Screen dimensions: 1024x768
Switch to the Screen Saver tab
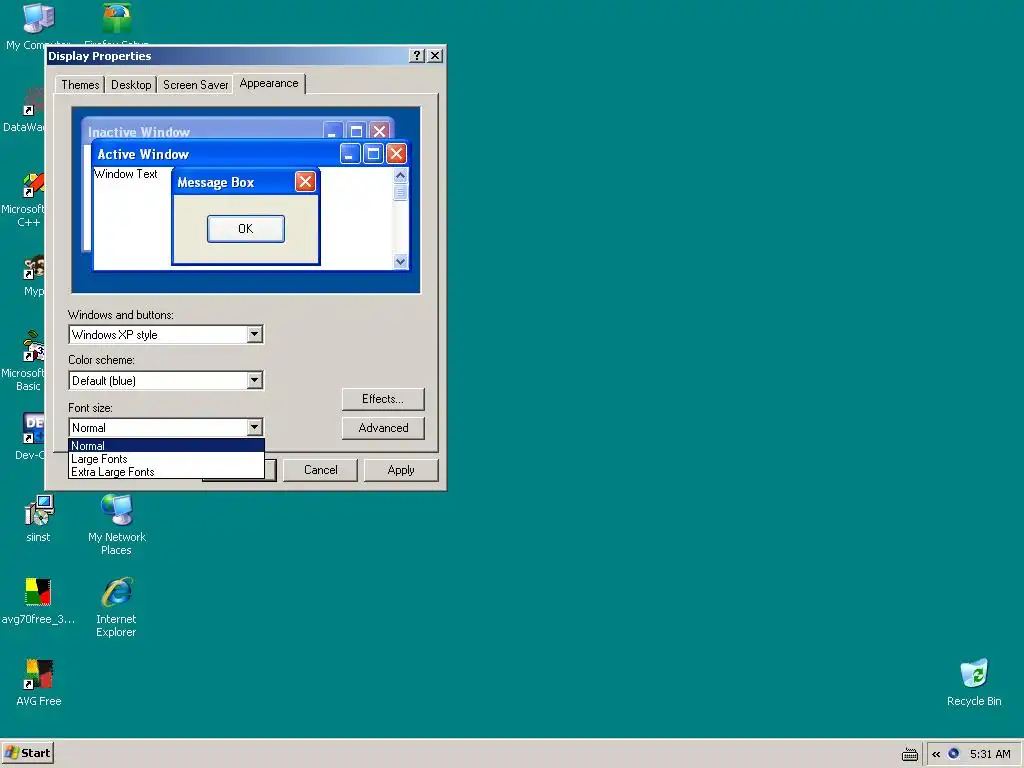[x=195, y=85]
